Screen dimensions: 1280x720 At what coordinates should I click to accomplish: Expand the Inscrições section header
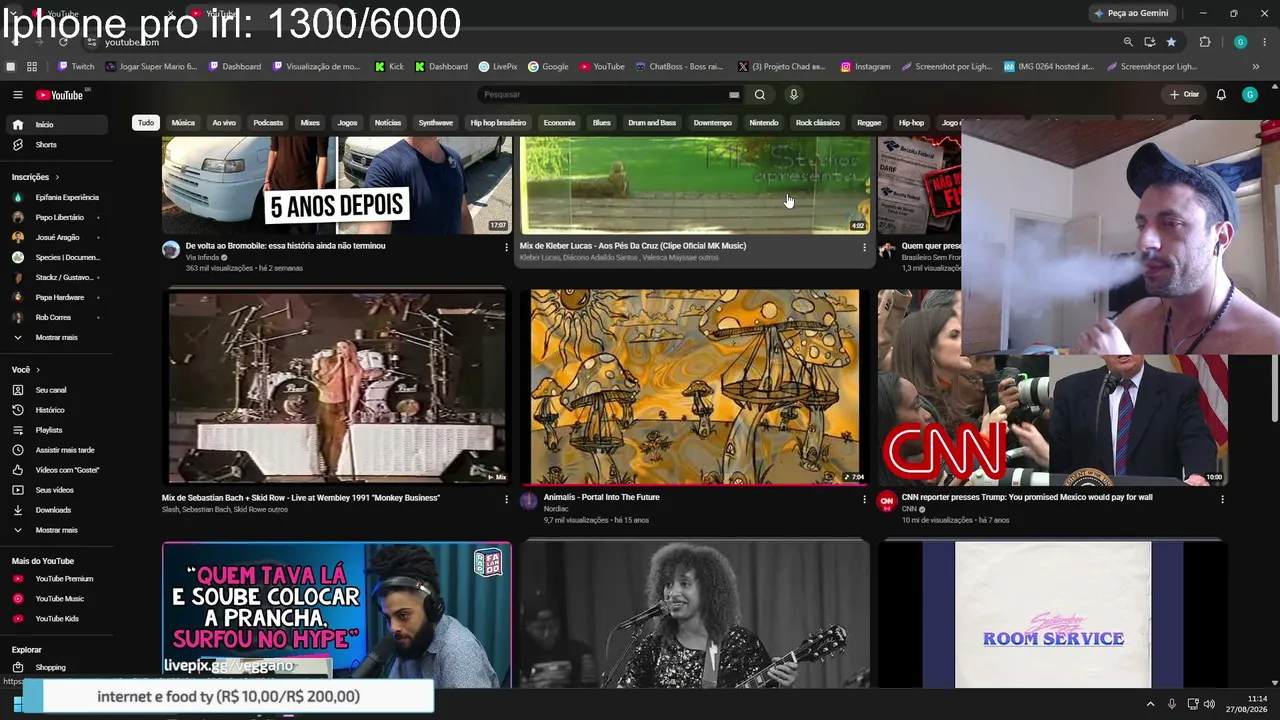point(34,177)
